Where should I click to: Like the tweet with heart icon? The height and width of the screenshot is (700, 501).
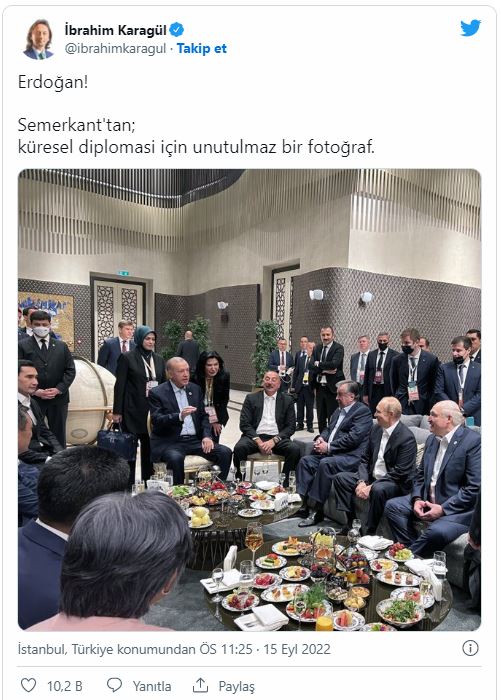(x=29, y=685)
